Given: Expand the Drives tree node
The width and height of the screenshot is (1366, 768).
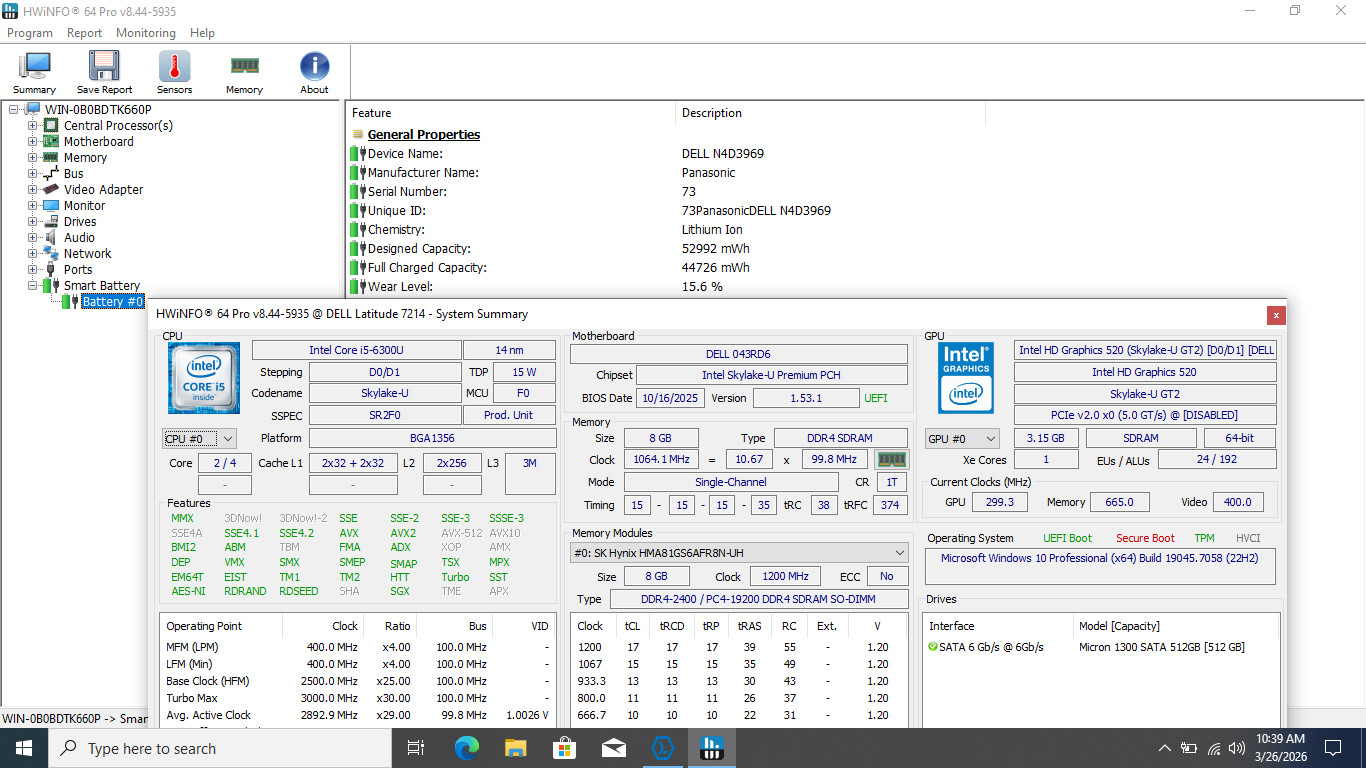Looking at the screenshot, I should click(x=33, y=222).
